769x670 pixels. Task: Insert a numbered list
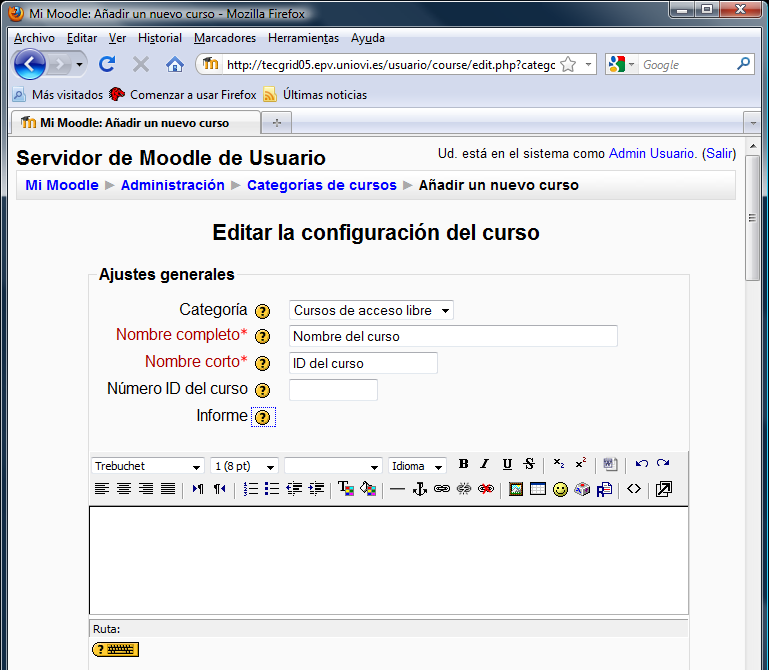click(x=250, y=489)
